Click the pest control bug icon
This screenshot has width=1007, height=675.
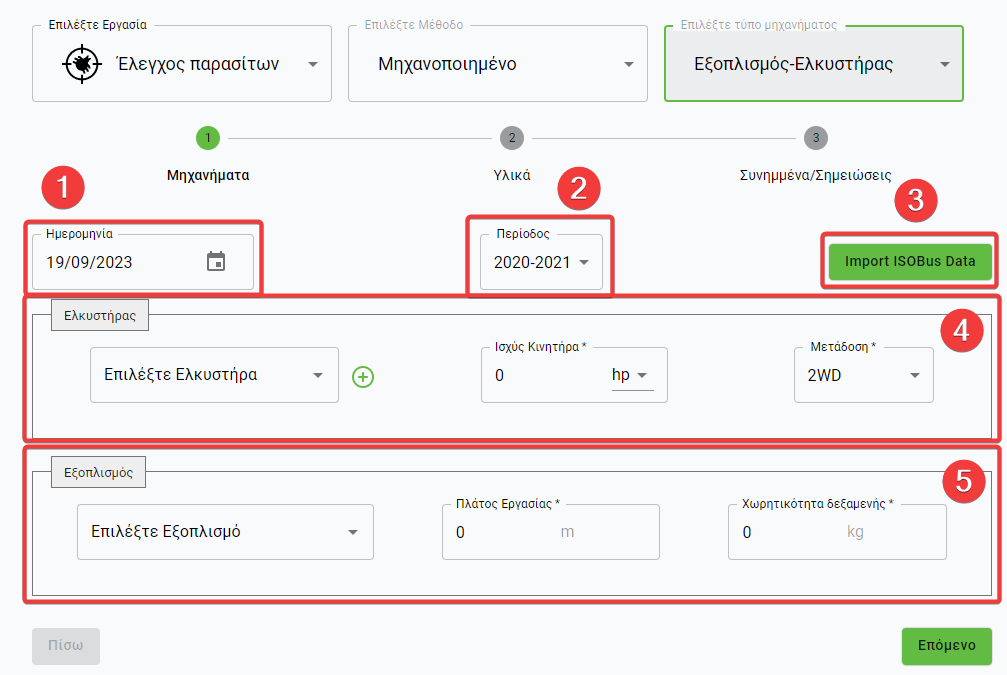[x=77, y=64]
